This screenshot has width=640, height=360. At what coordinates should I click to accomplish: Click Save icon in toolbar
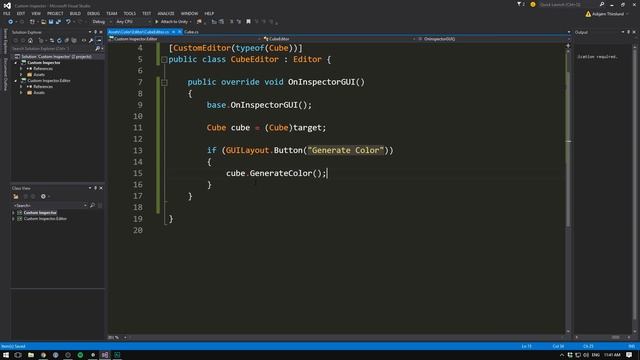[x=51, y=22]
